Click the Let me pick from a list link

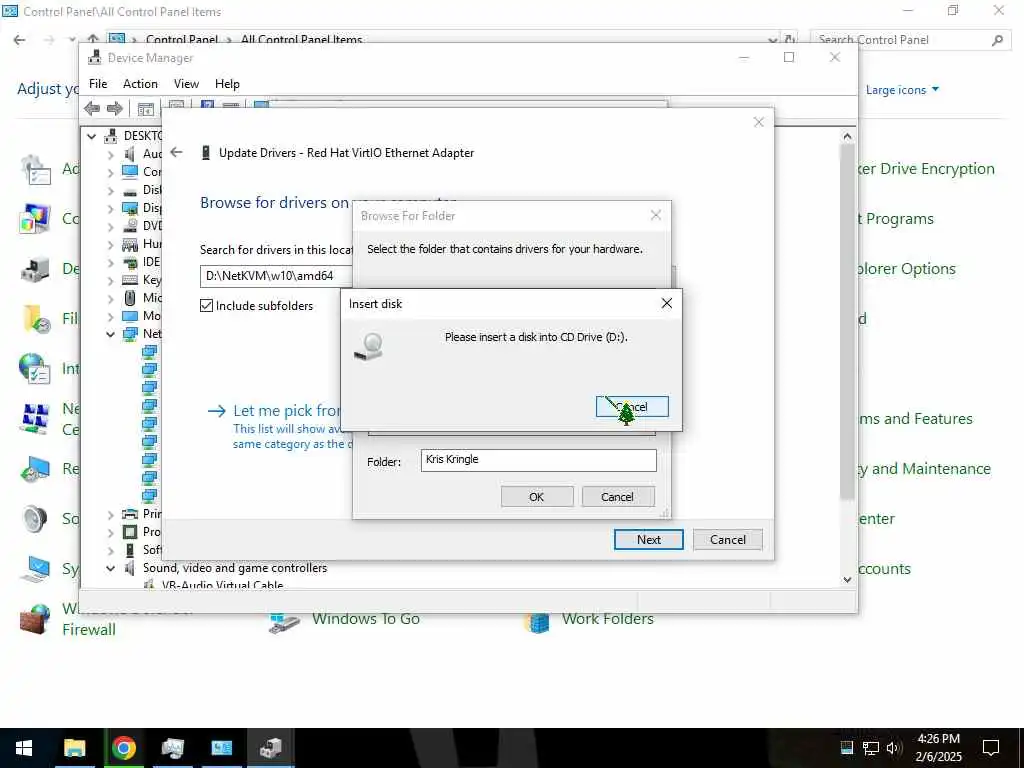286,411
